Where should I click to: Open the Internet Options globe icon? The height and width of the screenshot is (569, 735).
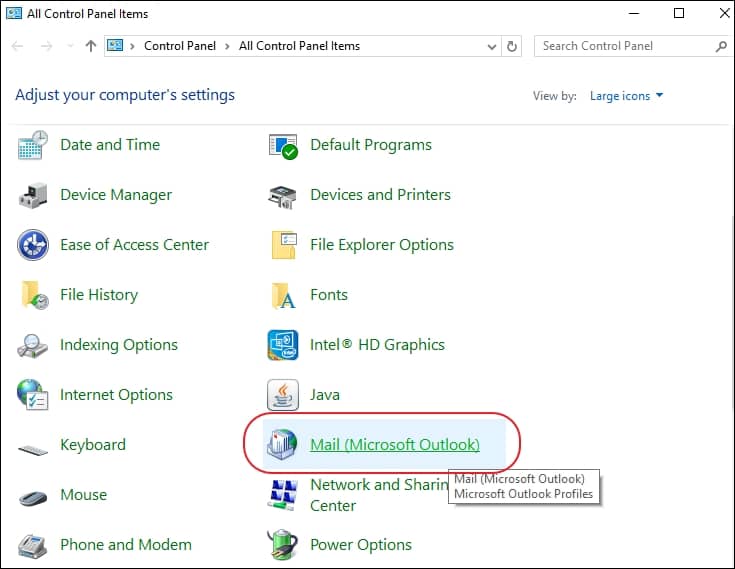[32, 395]
